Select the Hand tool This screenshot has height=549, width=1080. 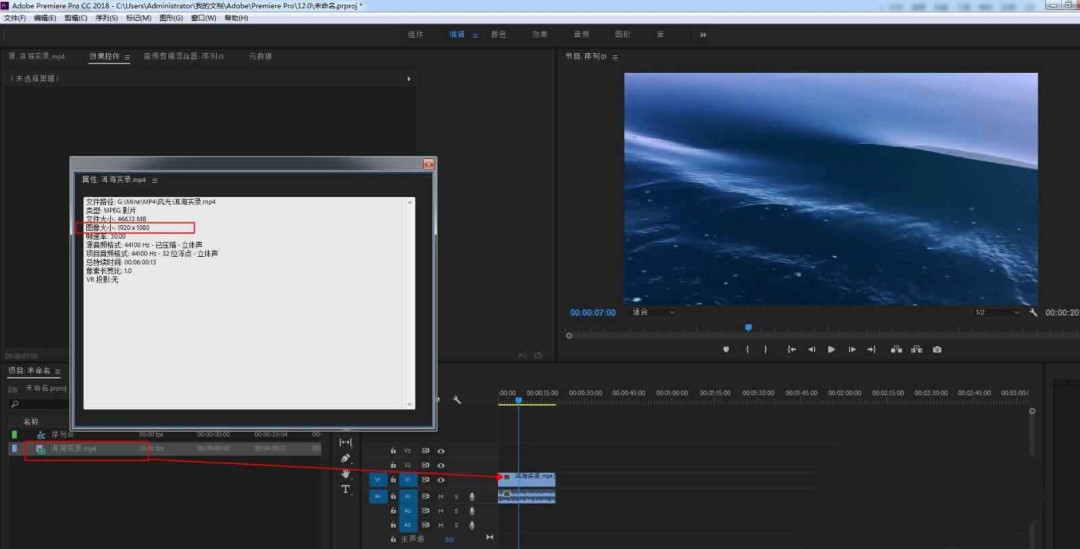pos(346,474)
